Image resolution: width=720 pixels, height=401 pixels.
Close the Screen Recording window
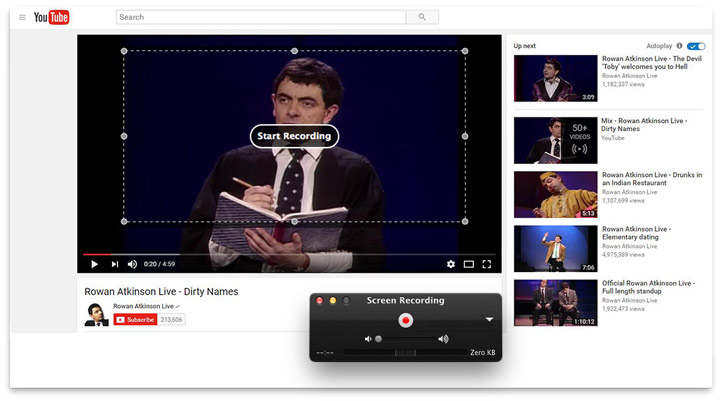click(320, 300)
